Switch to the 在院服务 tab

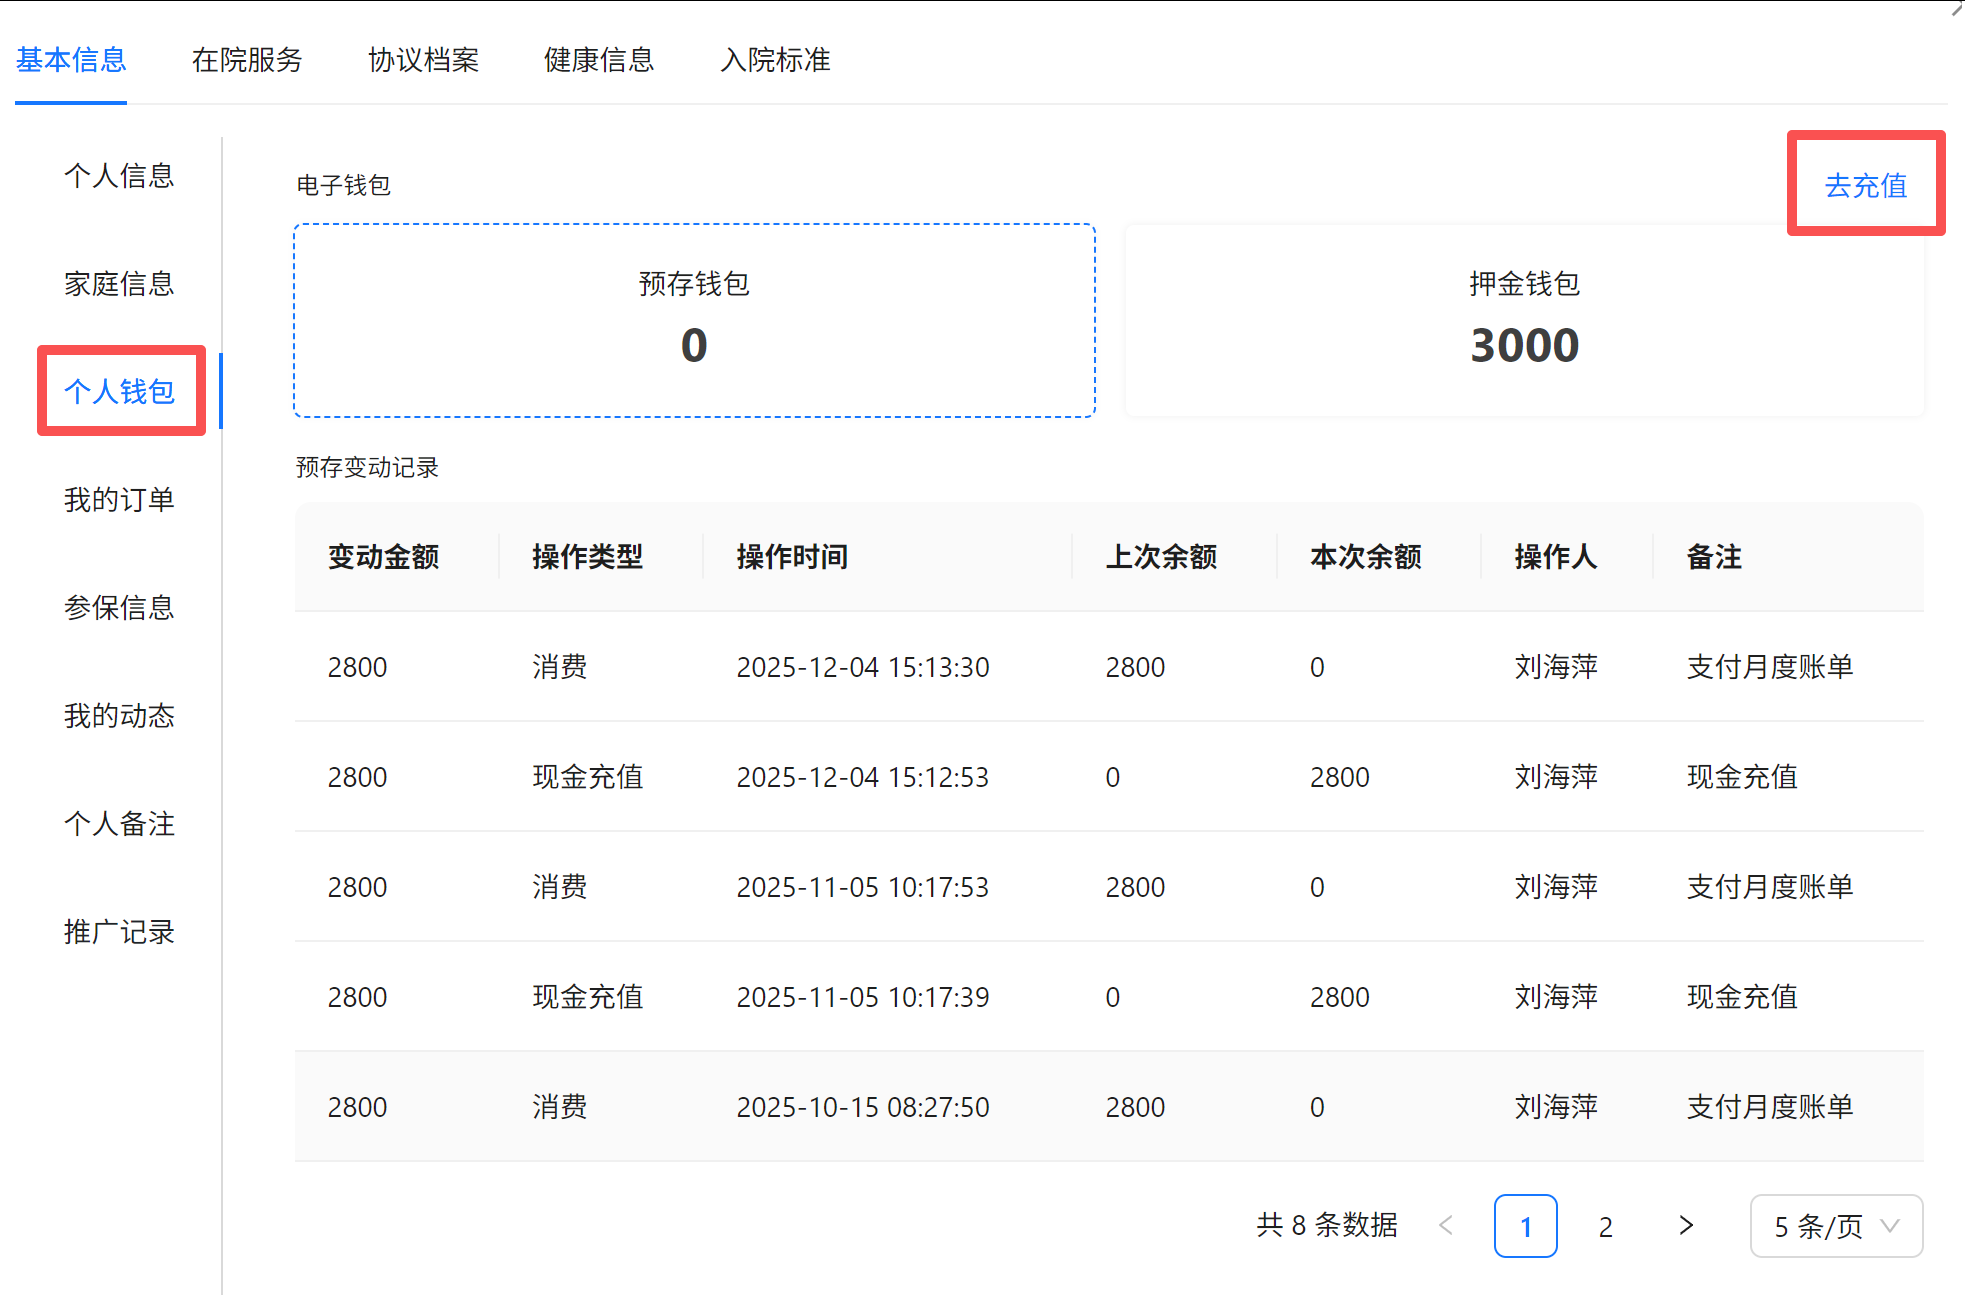(247, 60)
